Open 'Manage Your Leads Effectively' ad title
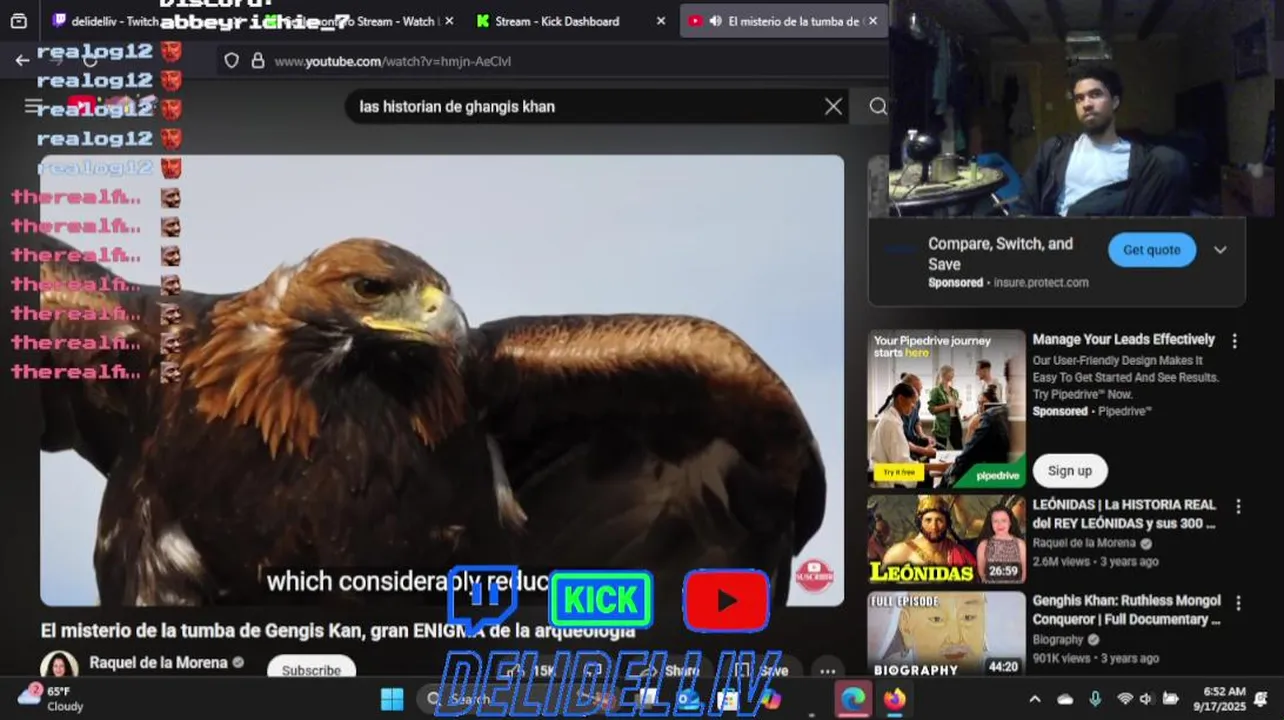 coord(1123,340)
